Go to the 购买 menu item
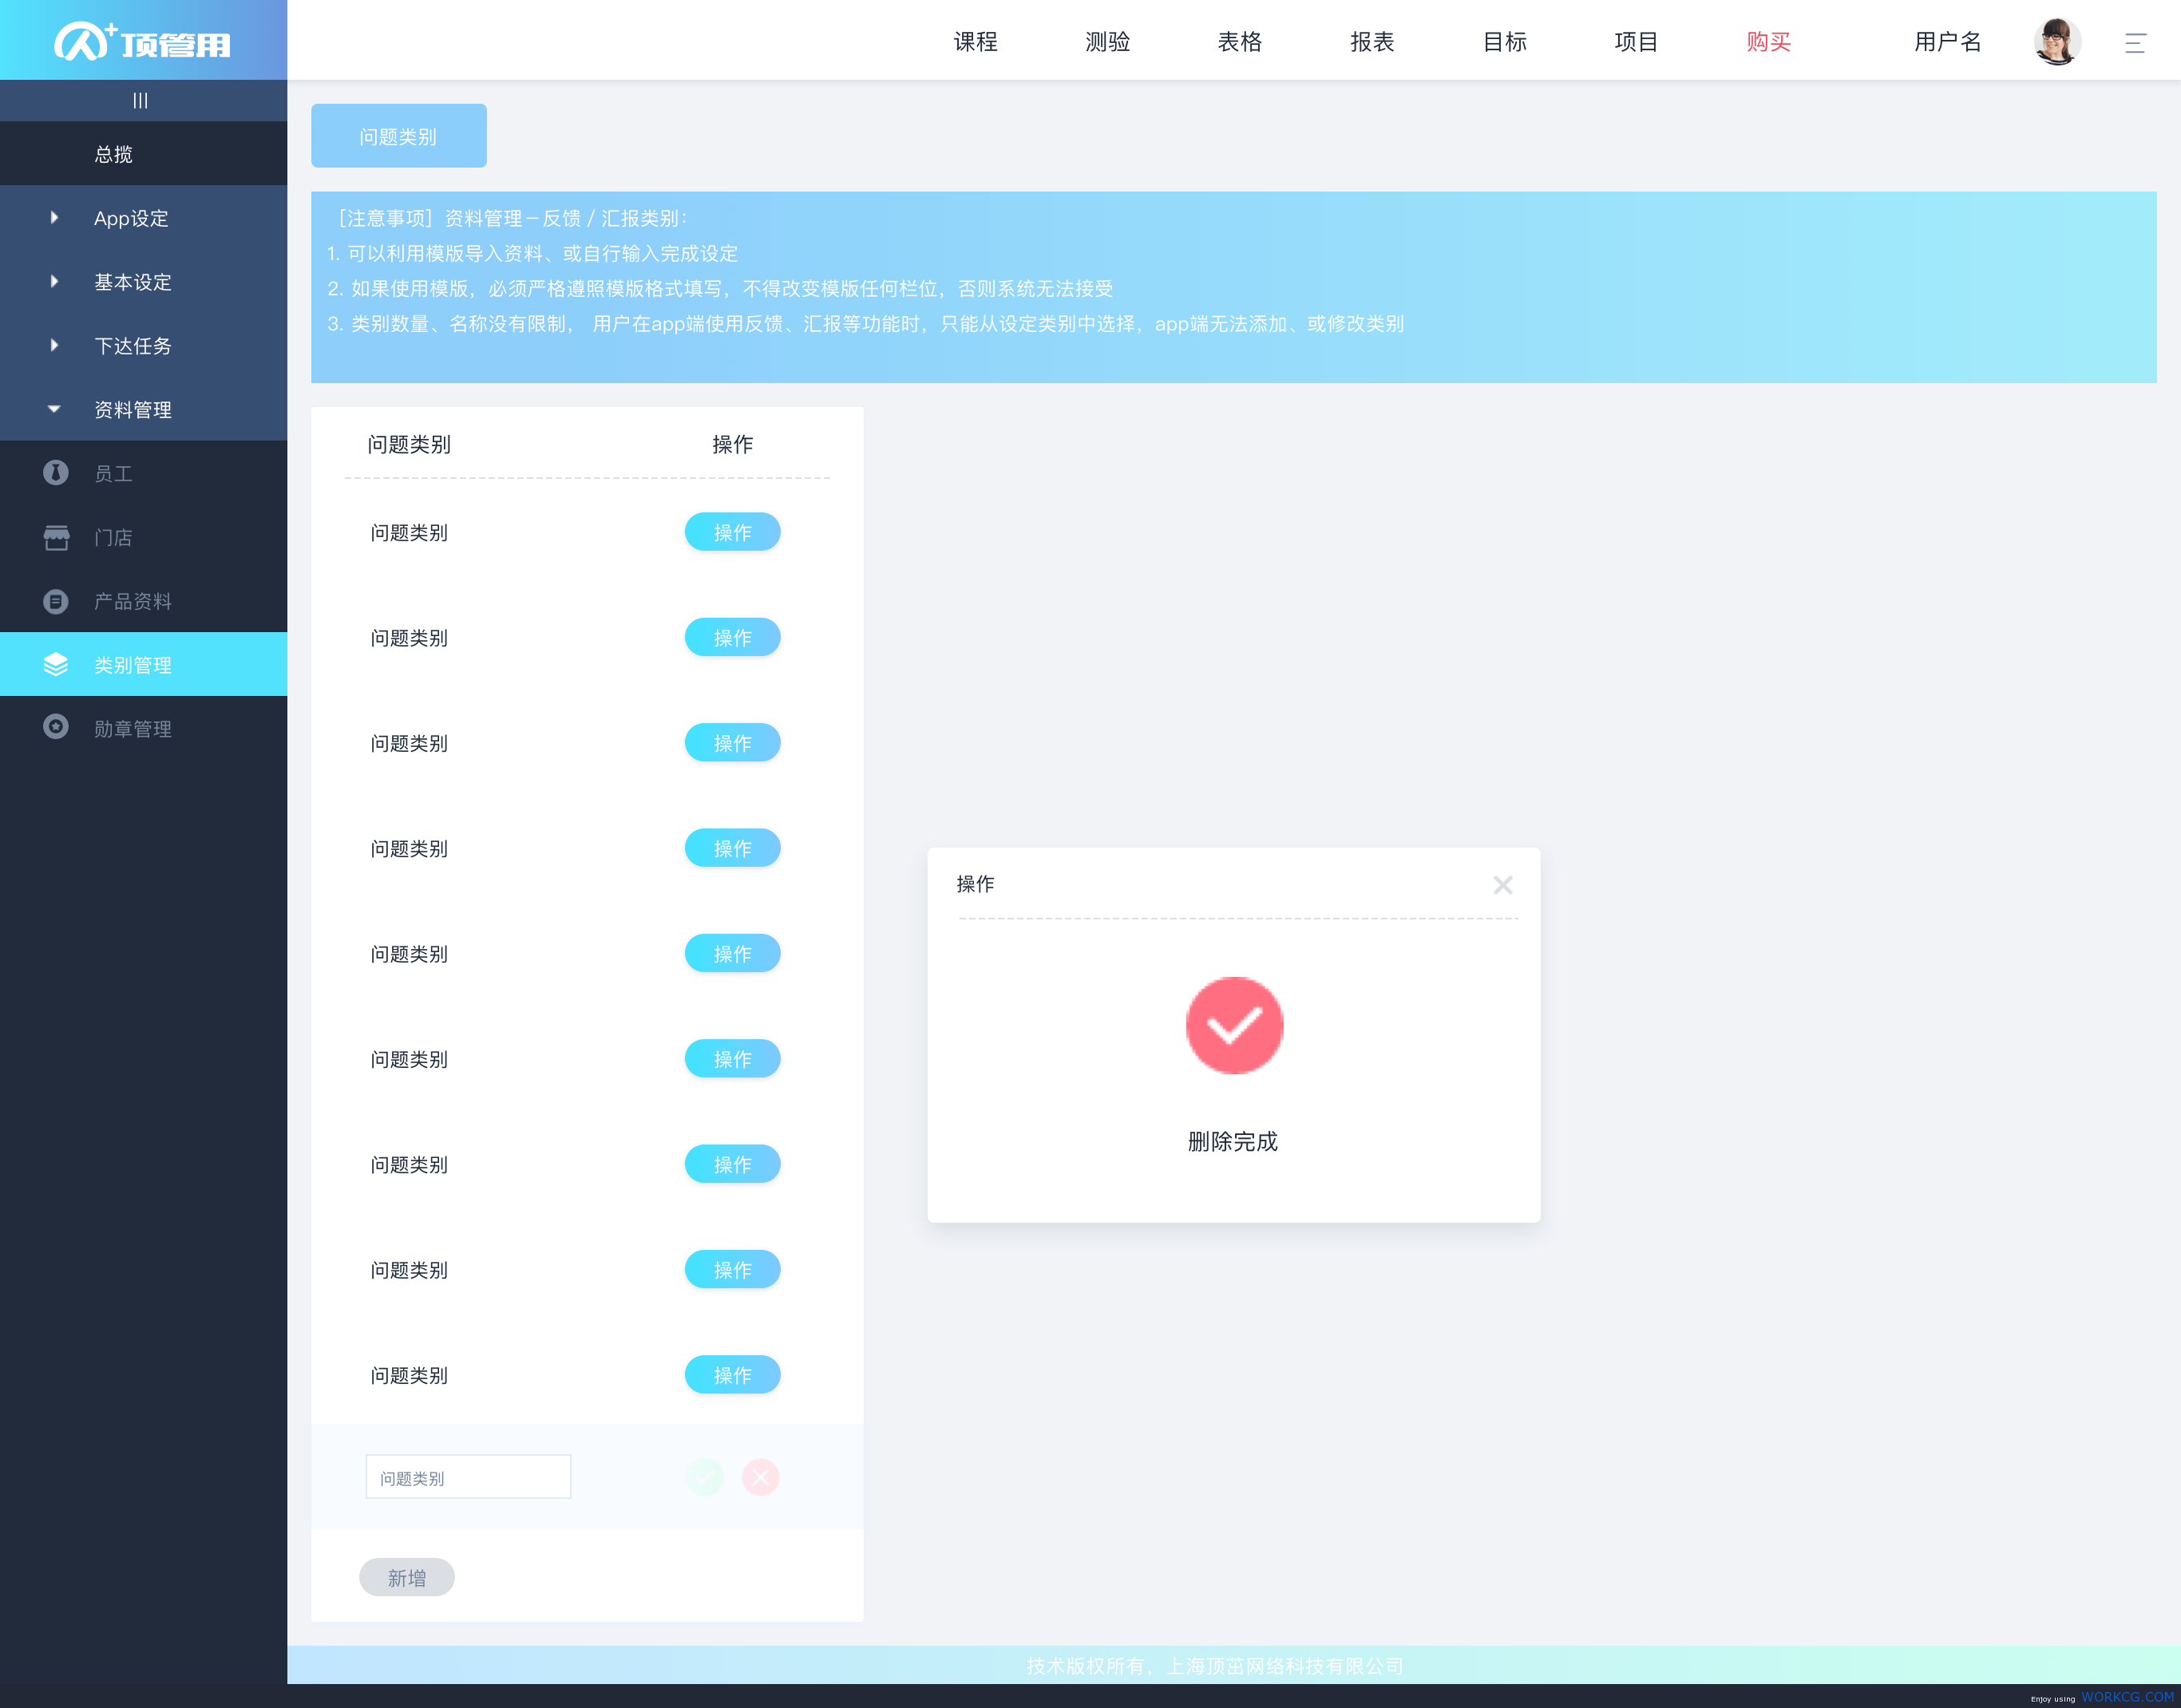This screenshot has width=2181, height=1708. click(1768, 42)
